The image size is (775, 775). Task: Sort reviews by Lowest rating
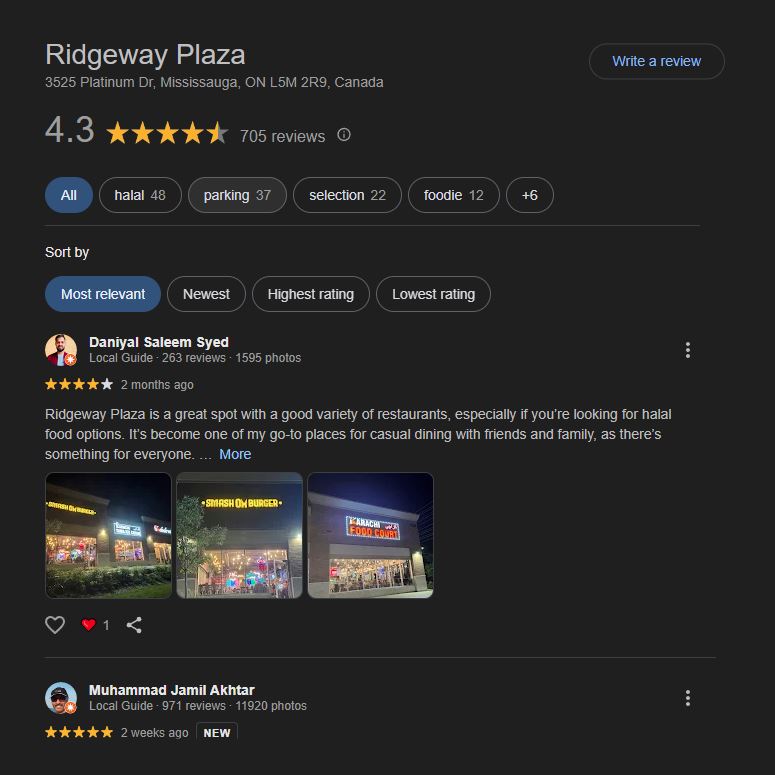click(433, 294)
